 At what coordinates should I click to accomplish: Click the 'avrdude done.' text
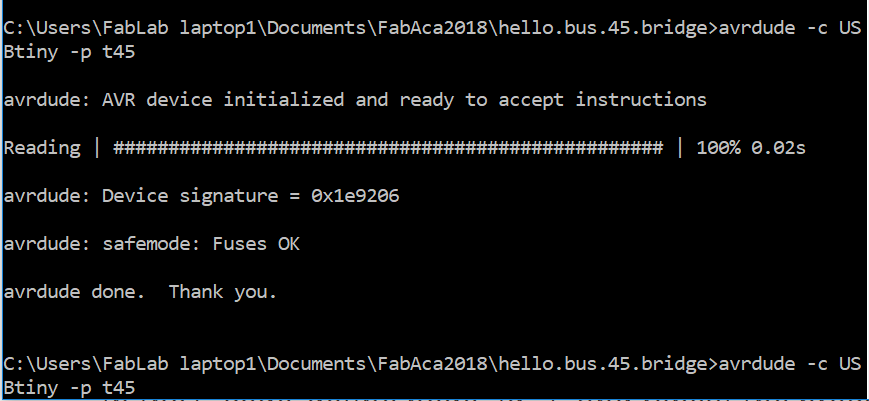tap(75, 292)
